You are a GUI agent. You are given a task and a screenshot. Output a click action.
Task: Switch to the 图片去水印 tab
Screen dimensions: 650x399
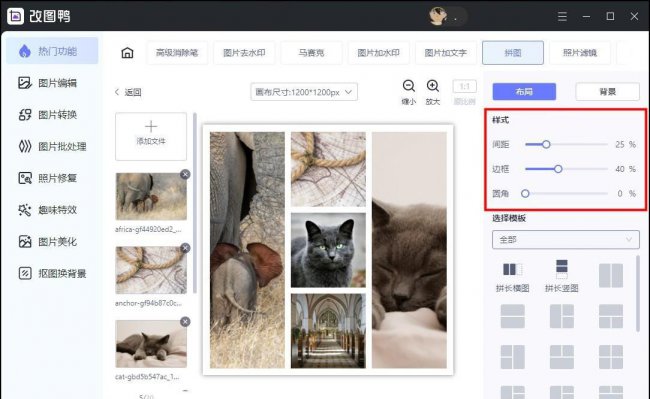[244, 53]
